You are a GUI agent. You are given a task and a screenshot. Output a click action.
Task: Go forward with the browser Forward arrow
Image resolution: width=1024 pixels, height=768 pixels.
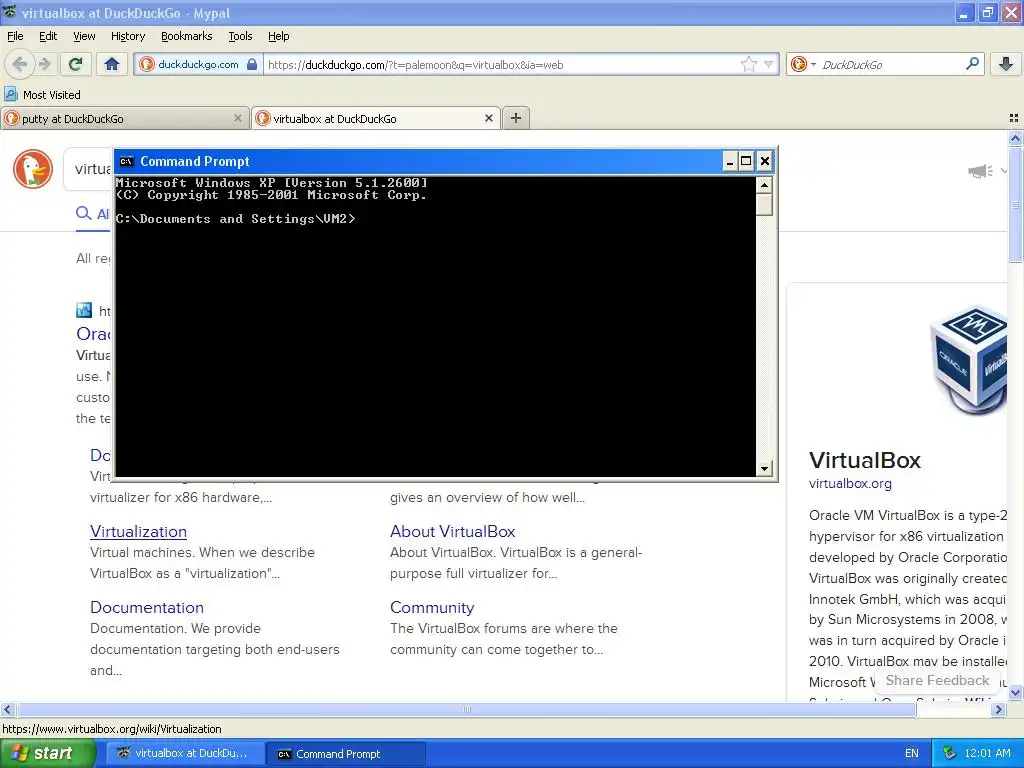click(45, 64)
